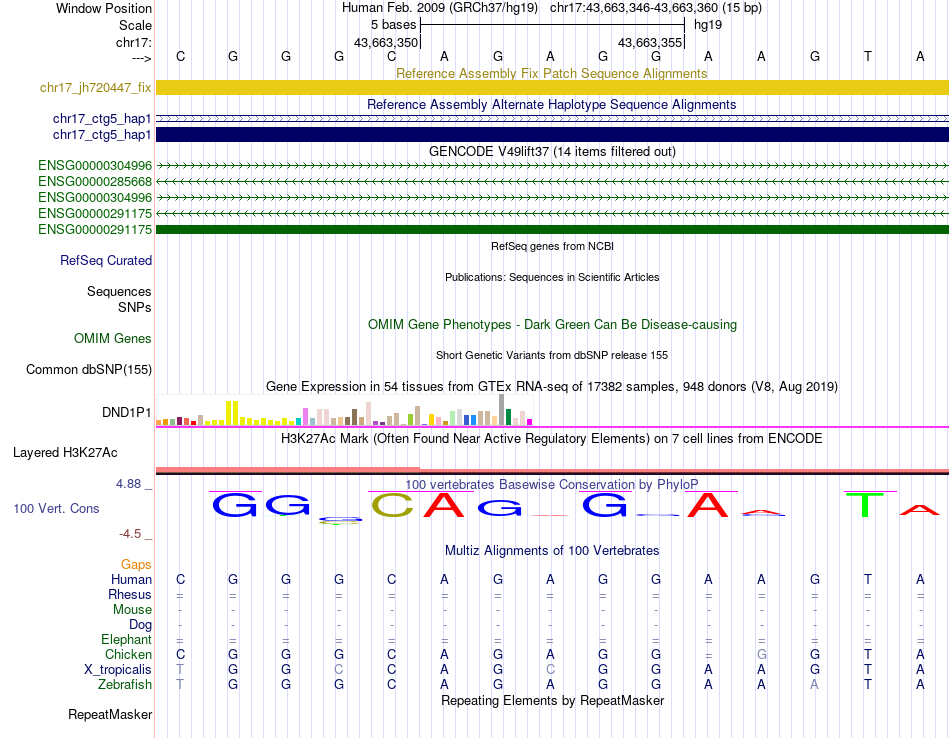Click the DND1P1 gene label

(x=126, y=413)
